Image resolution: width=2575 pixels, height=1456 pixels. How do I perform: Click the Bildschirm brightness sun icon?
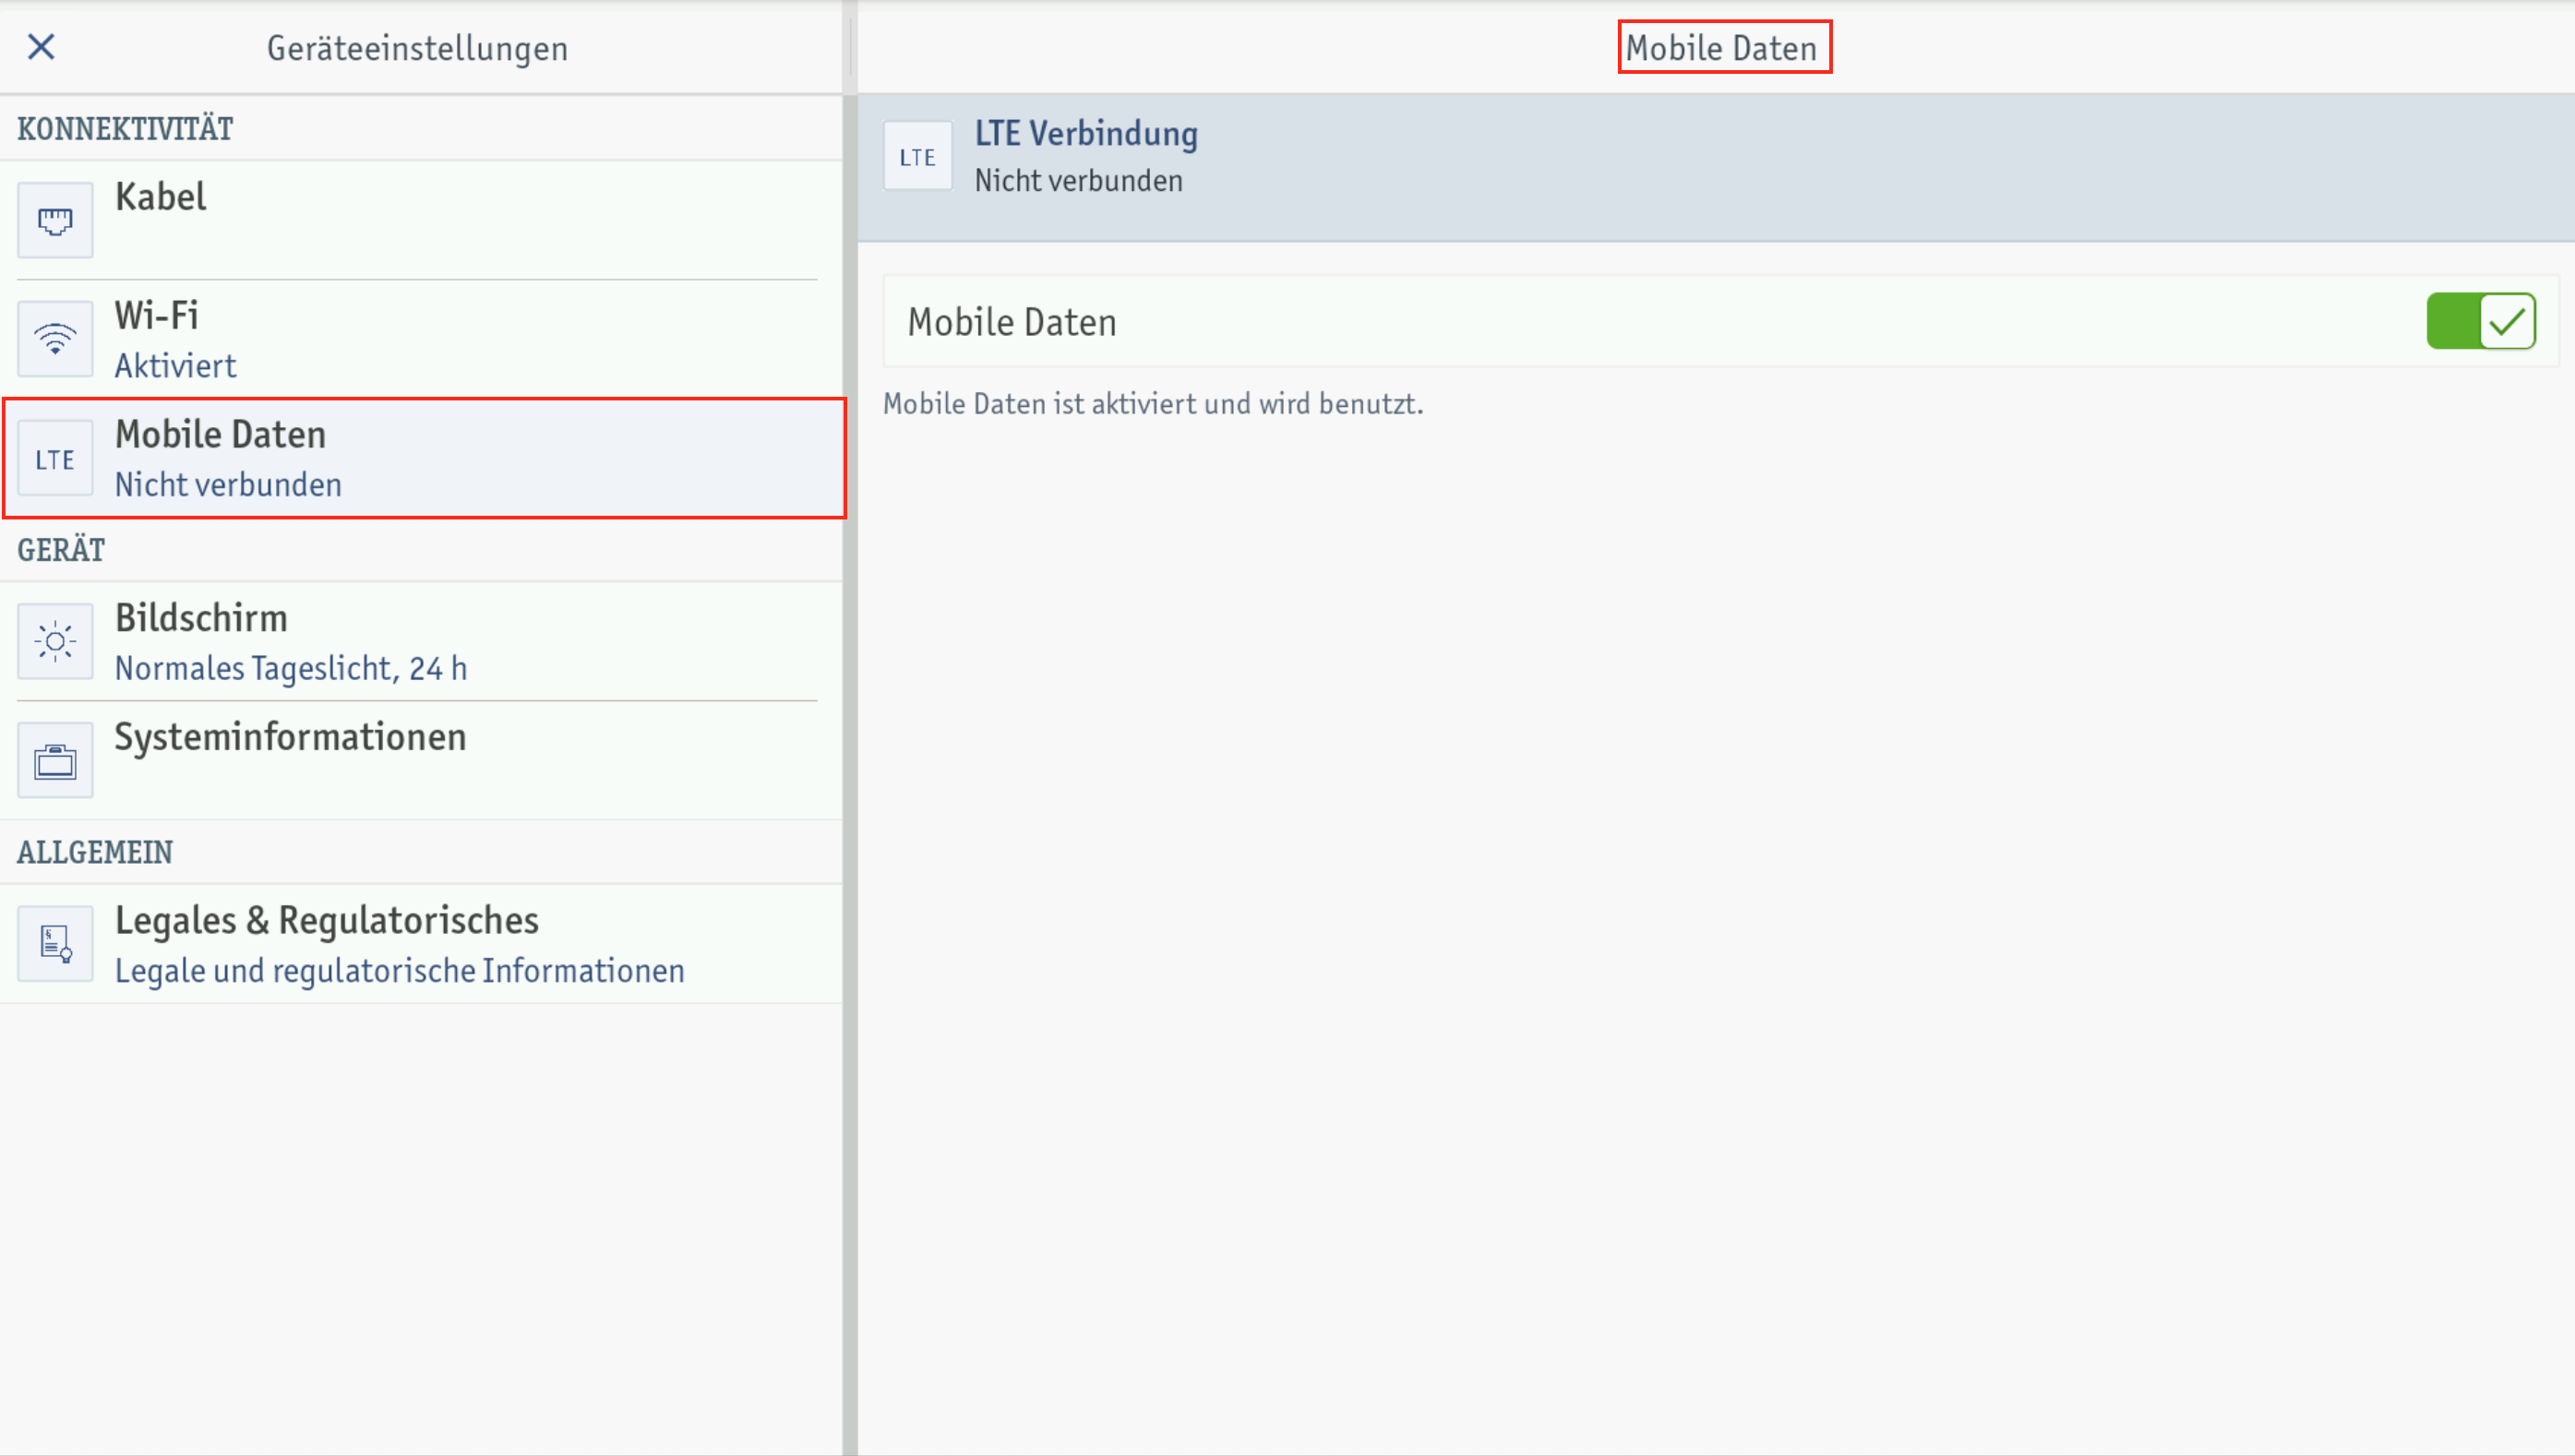coord(55,641)
